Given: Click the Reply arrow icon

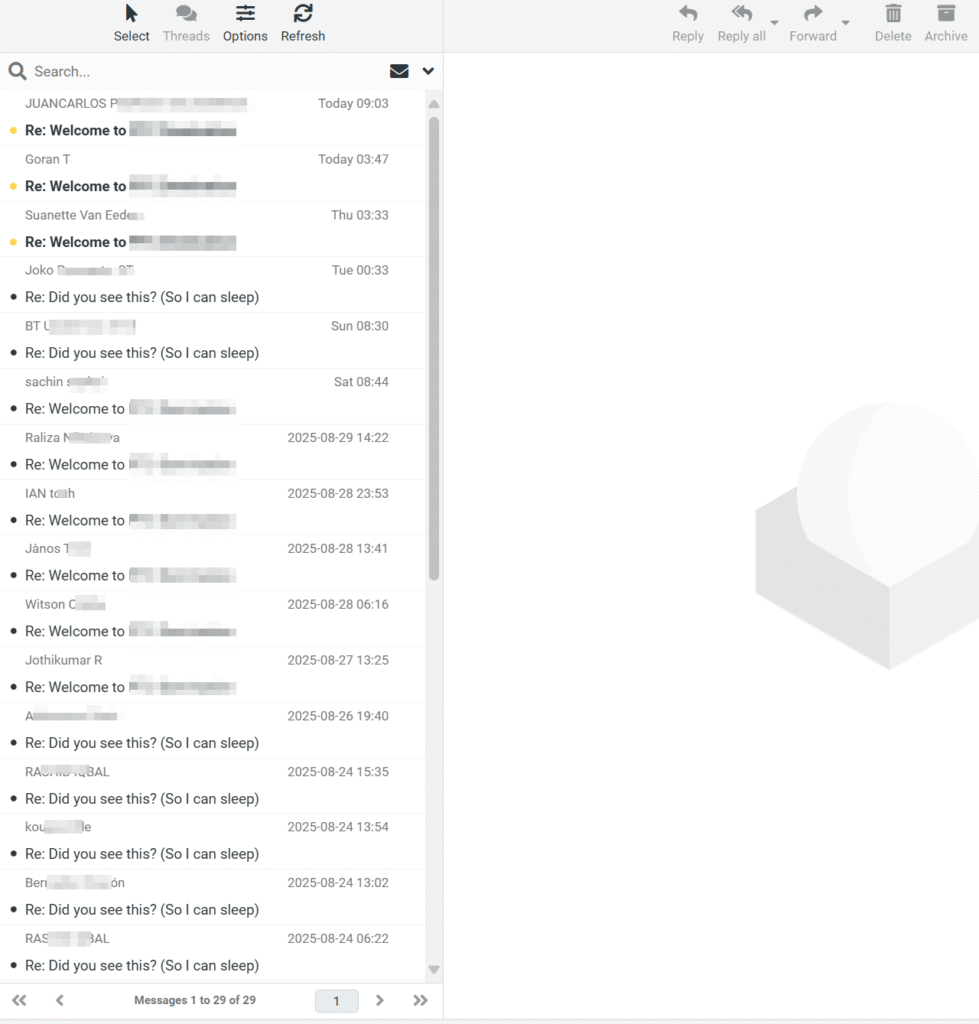Looking at the screenshot, I should point(688,14).
